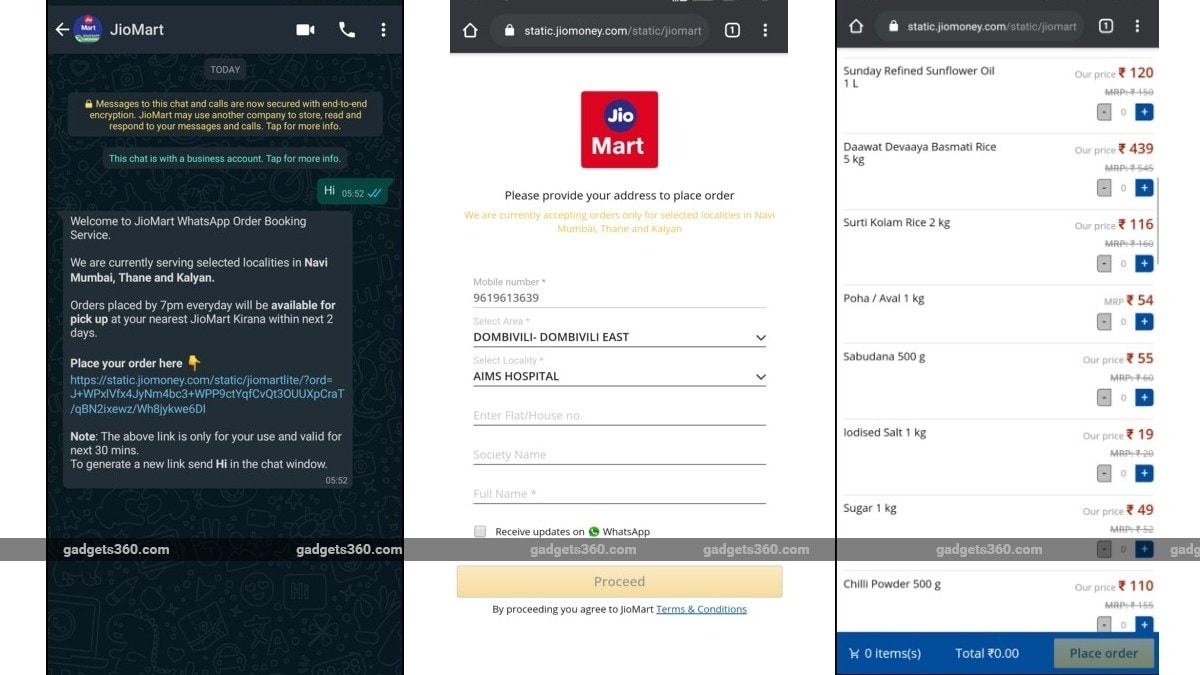This screenshot has height=675, width=1200.
Task: Increase Surti Kolam Rice quantity
Action: pos(1144,264)
